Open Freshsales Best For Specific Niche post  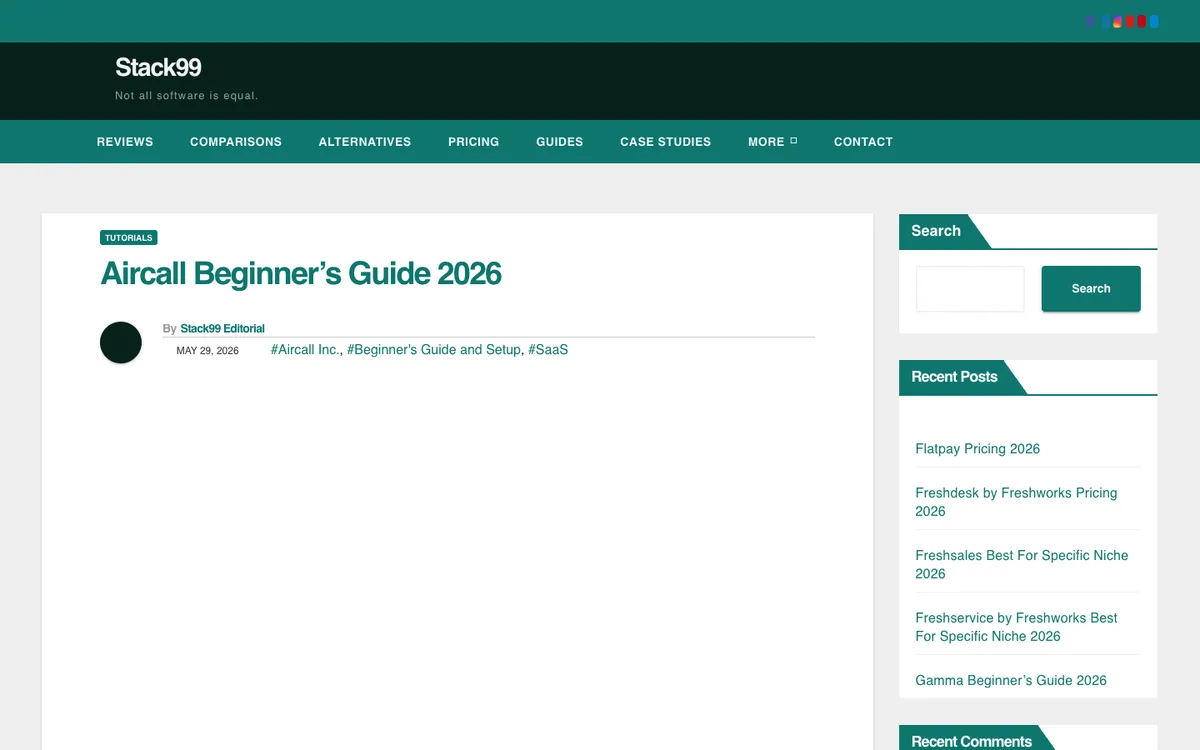pyautogui.click(x=1022, y=564)
